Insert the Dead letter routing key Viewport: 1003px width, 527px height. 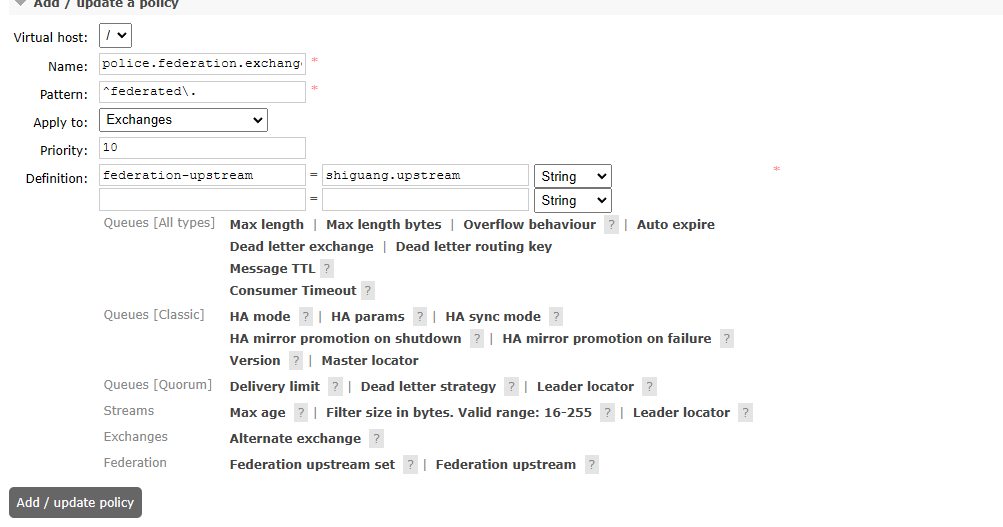473,247
